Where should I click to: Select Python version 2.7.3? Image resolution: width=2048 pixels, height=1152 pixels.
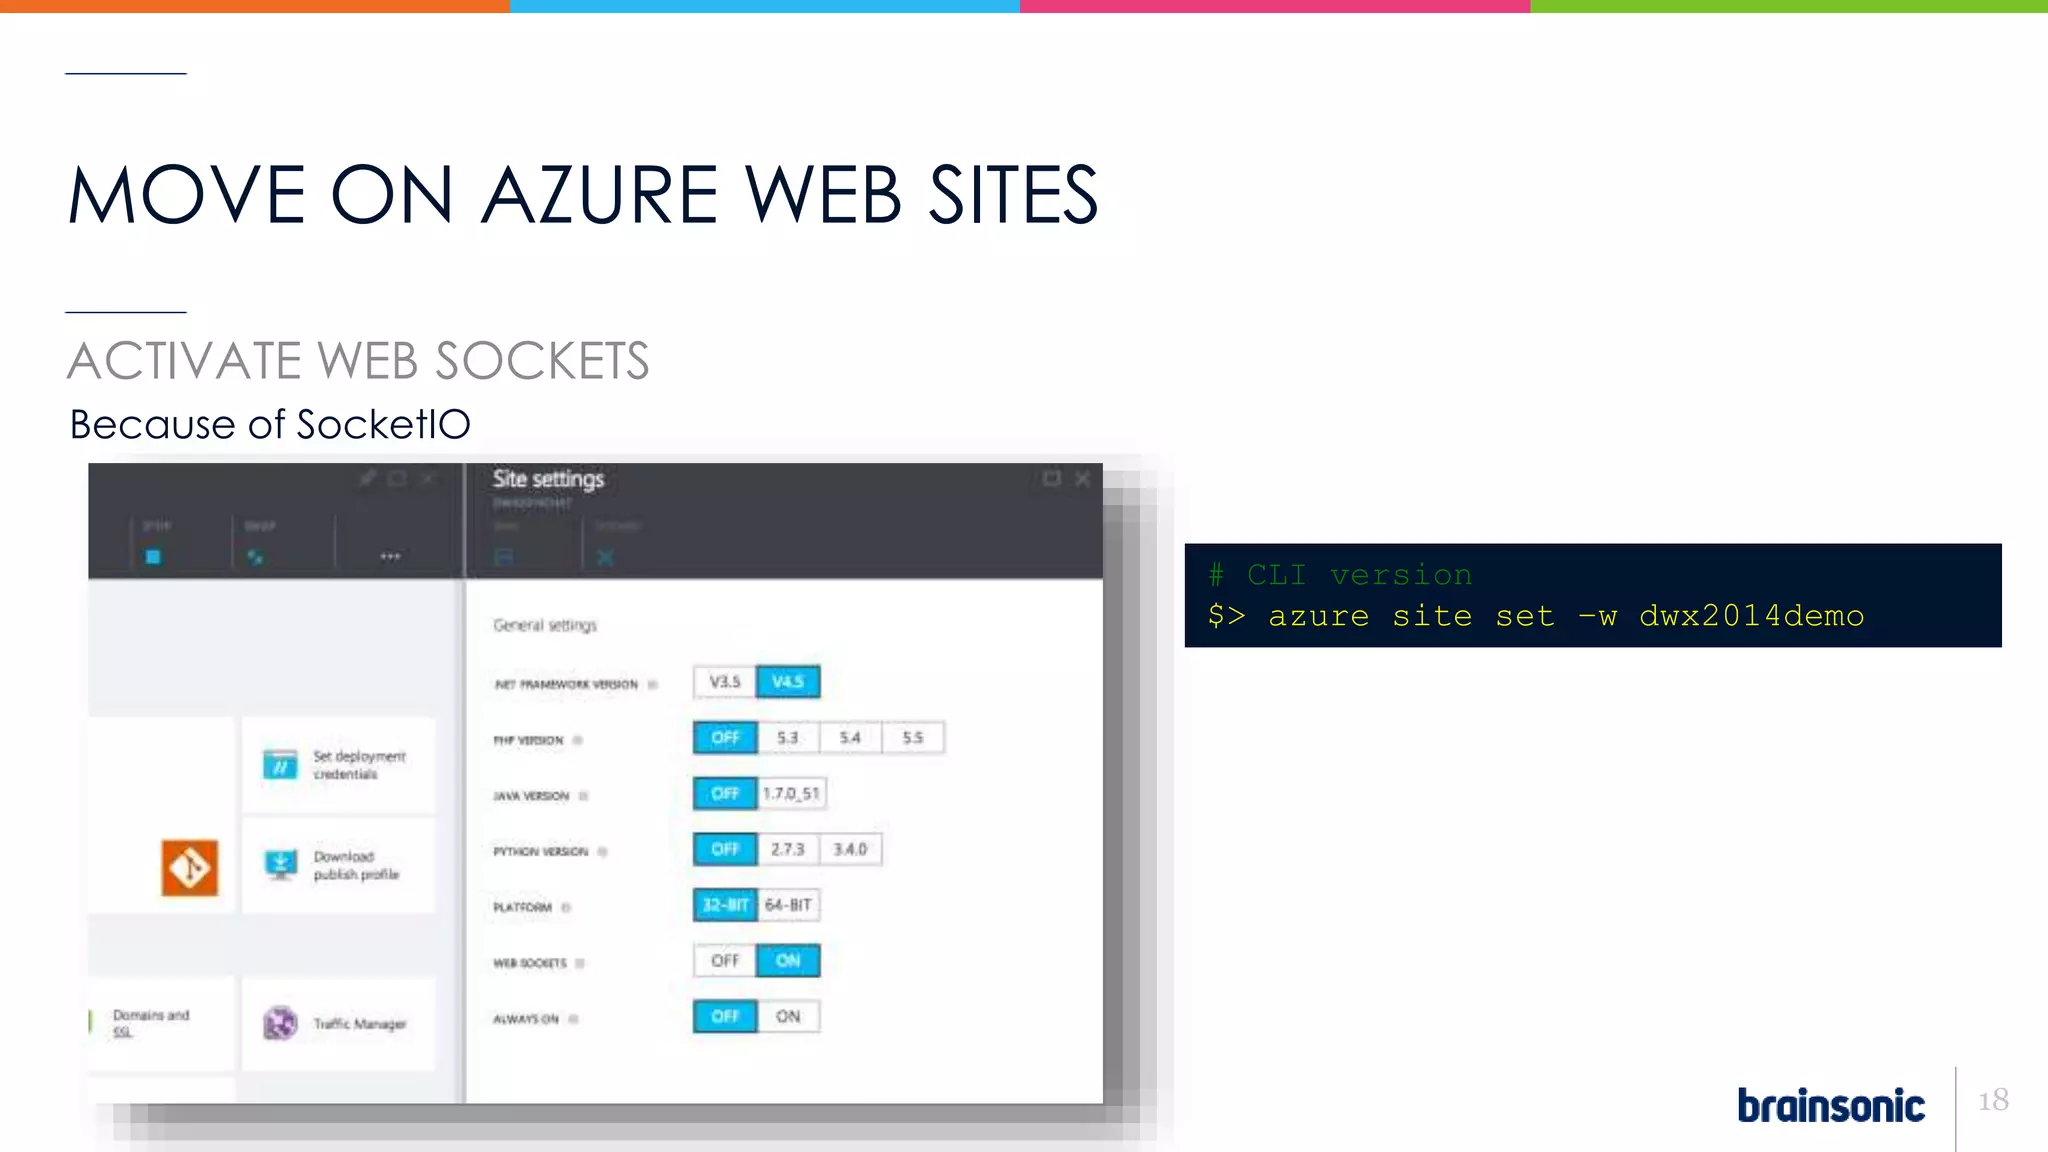coord(788,850)
